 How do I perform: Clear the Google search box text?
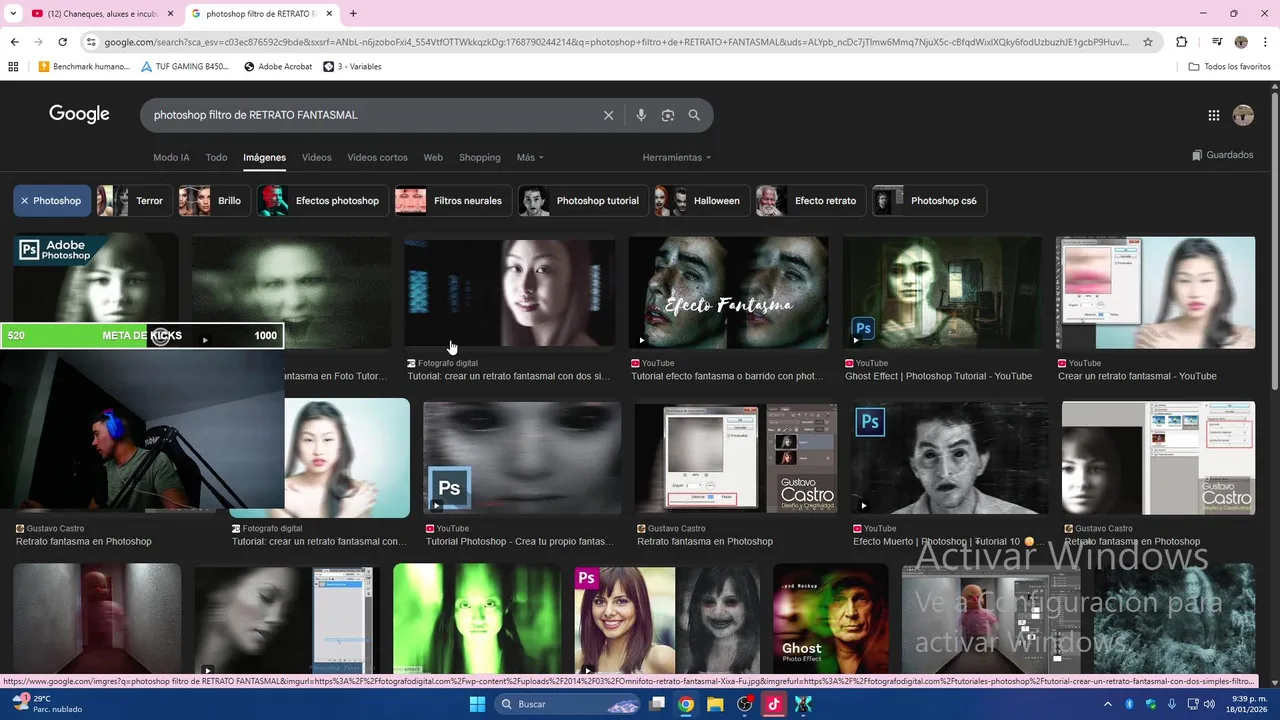[x=608, y=115]
